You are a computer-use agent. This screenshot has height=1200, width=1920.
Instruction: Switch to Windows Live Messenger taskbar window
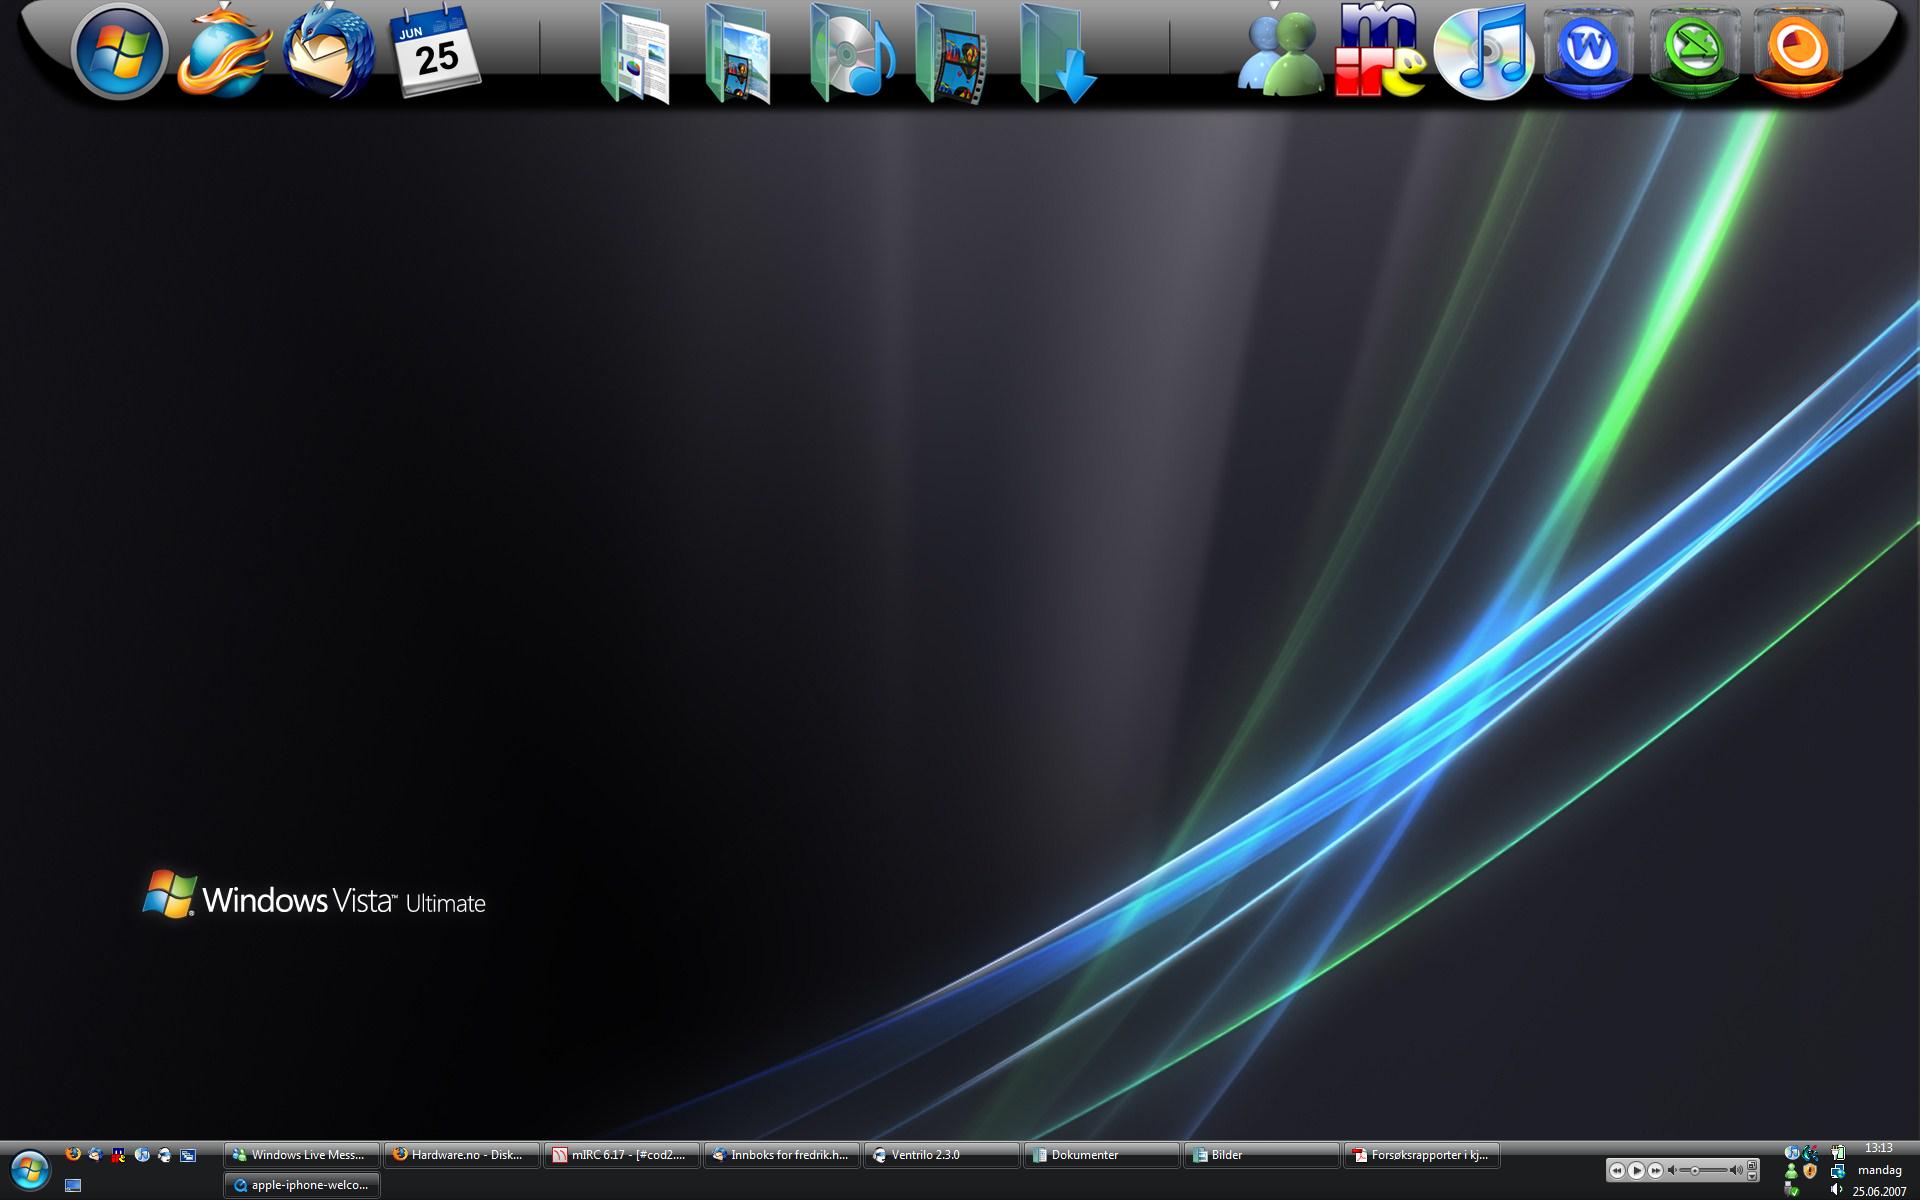click(x=301, y=1155)
